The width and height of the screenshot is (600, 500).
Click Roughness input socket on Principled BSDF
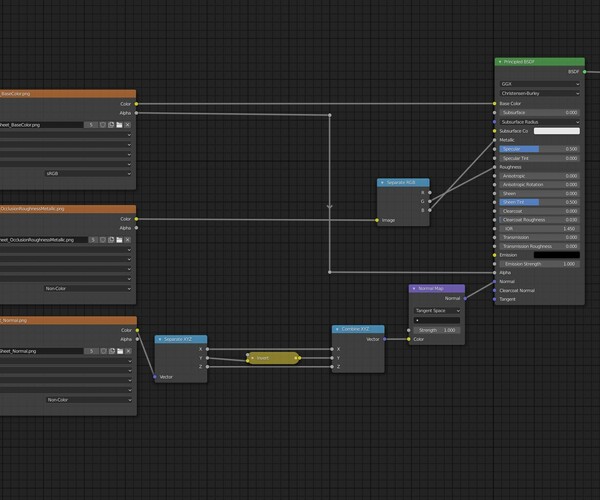(494, 167)
